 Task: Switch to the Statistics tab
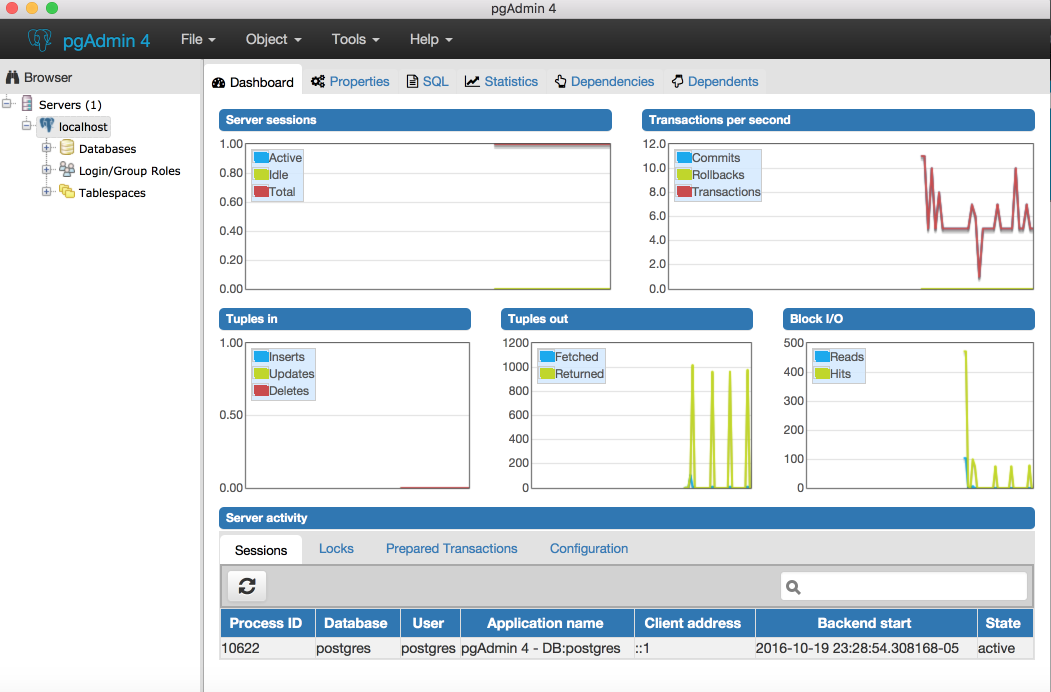pyautogui.click(x=501, y=81)
